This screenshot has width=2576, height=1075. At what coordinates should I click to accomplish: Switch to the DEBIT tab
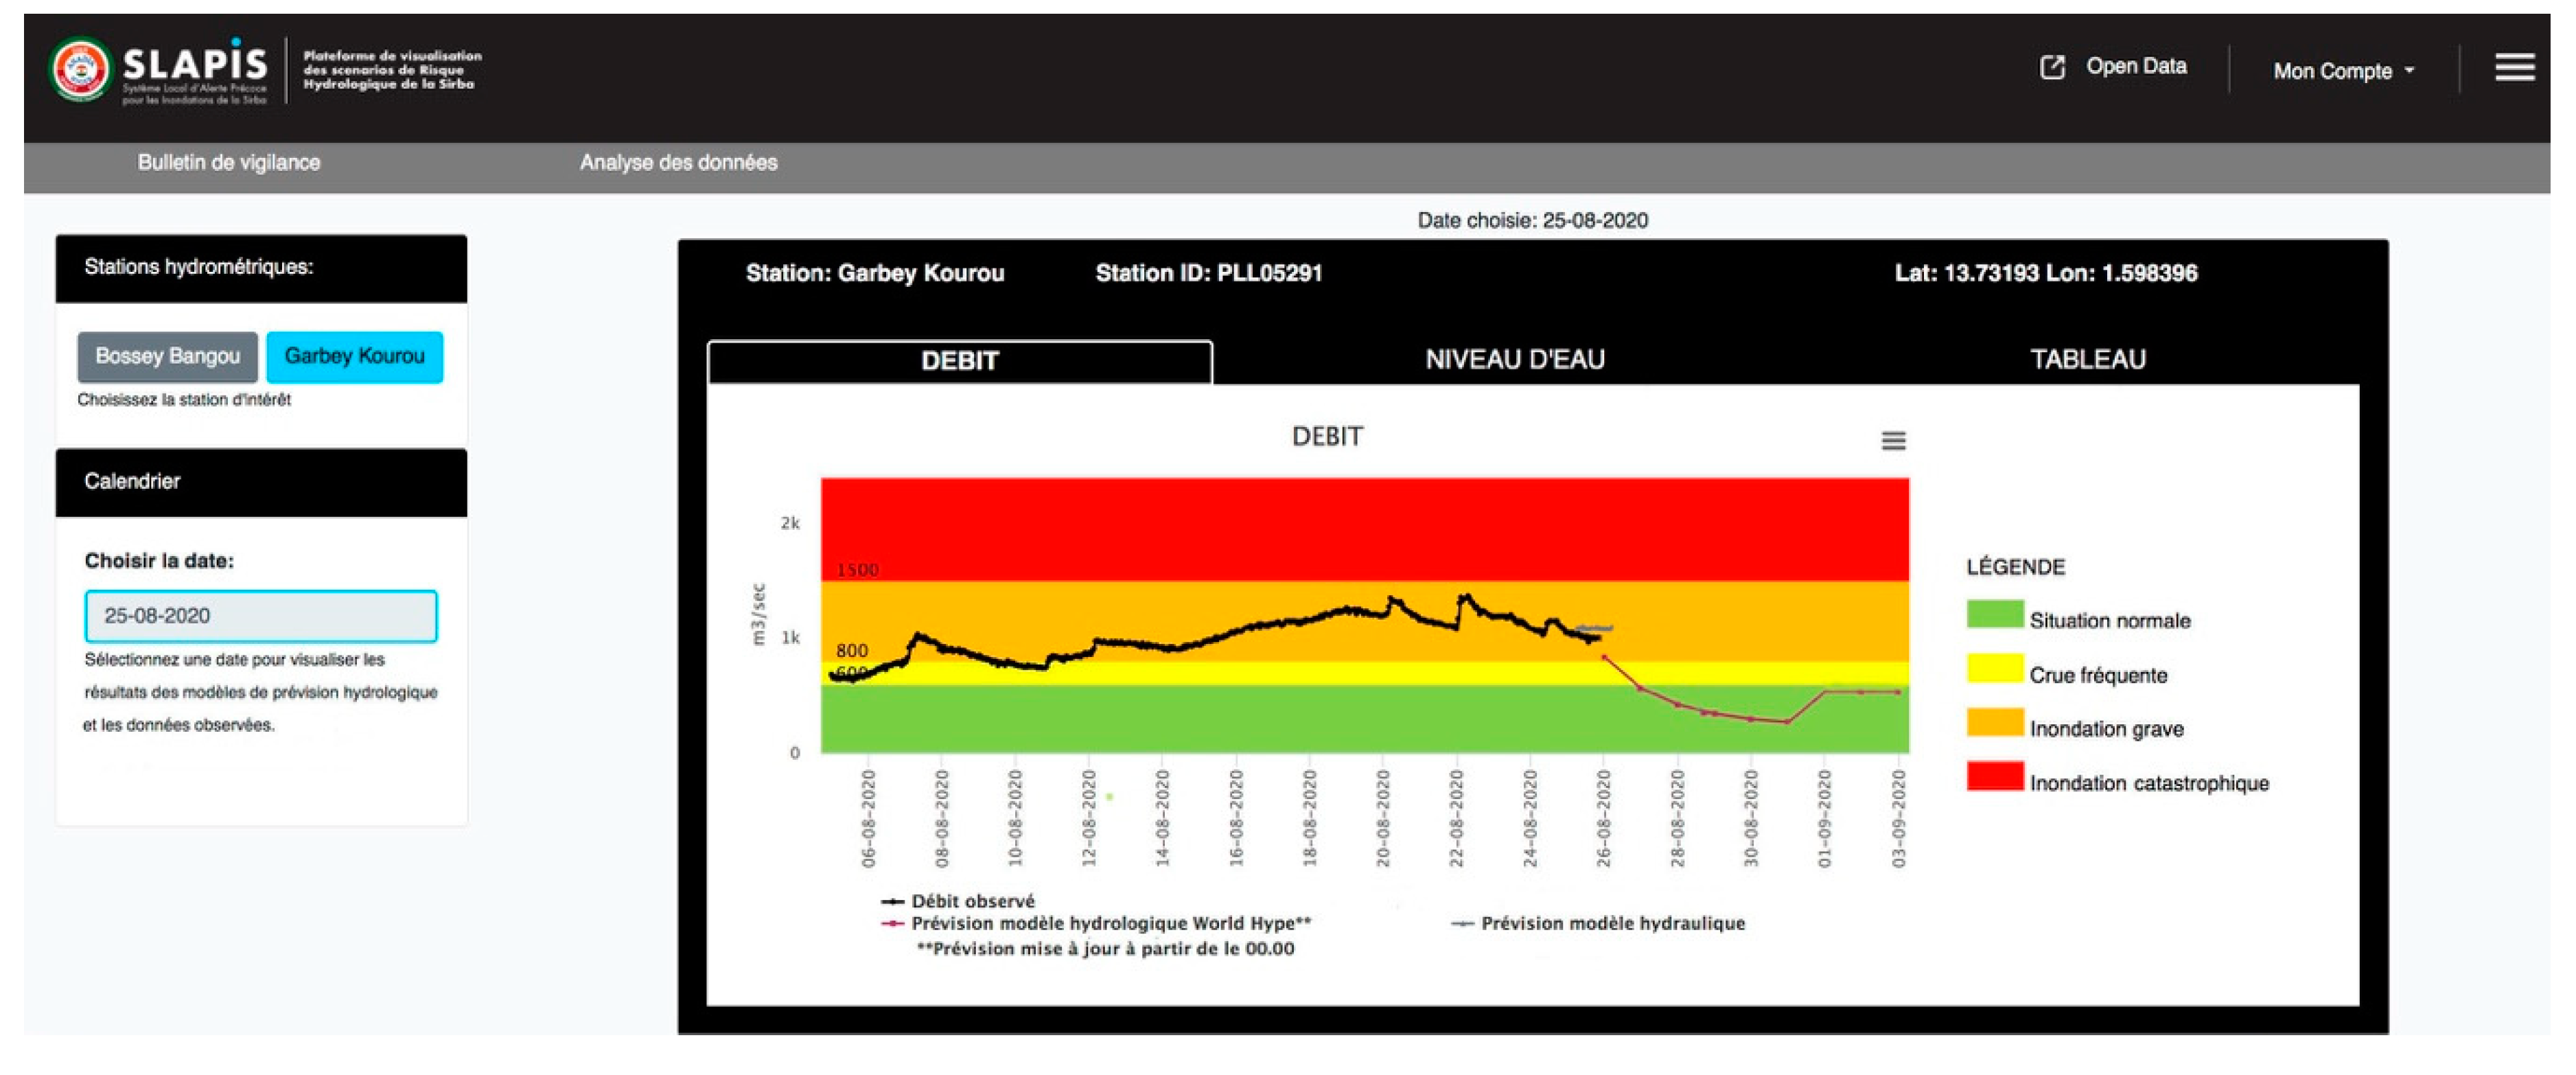[x=960, y=361]
